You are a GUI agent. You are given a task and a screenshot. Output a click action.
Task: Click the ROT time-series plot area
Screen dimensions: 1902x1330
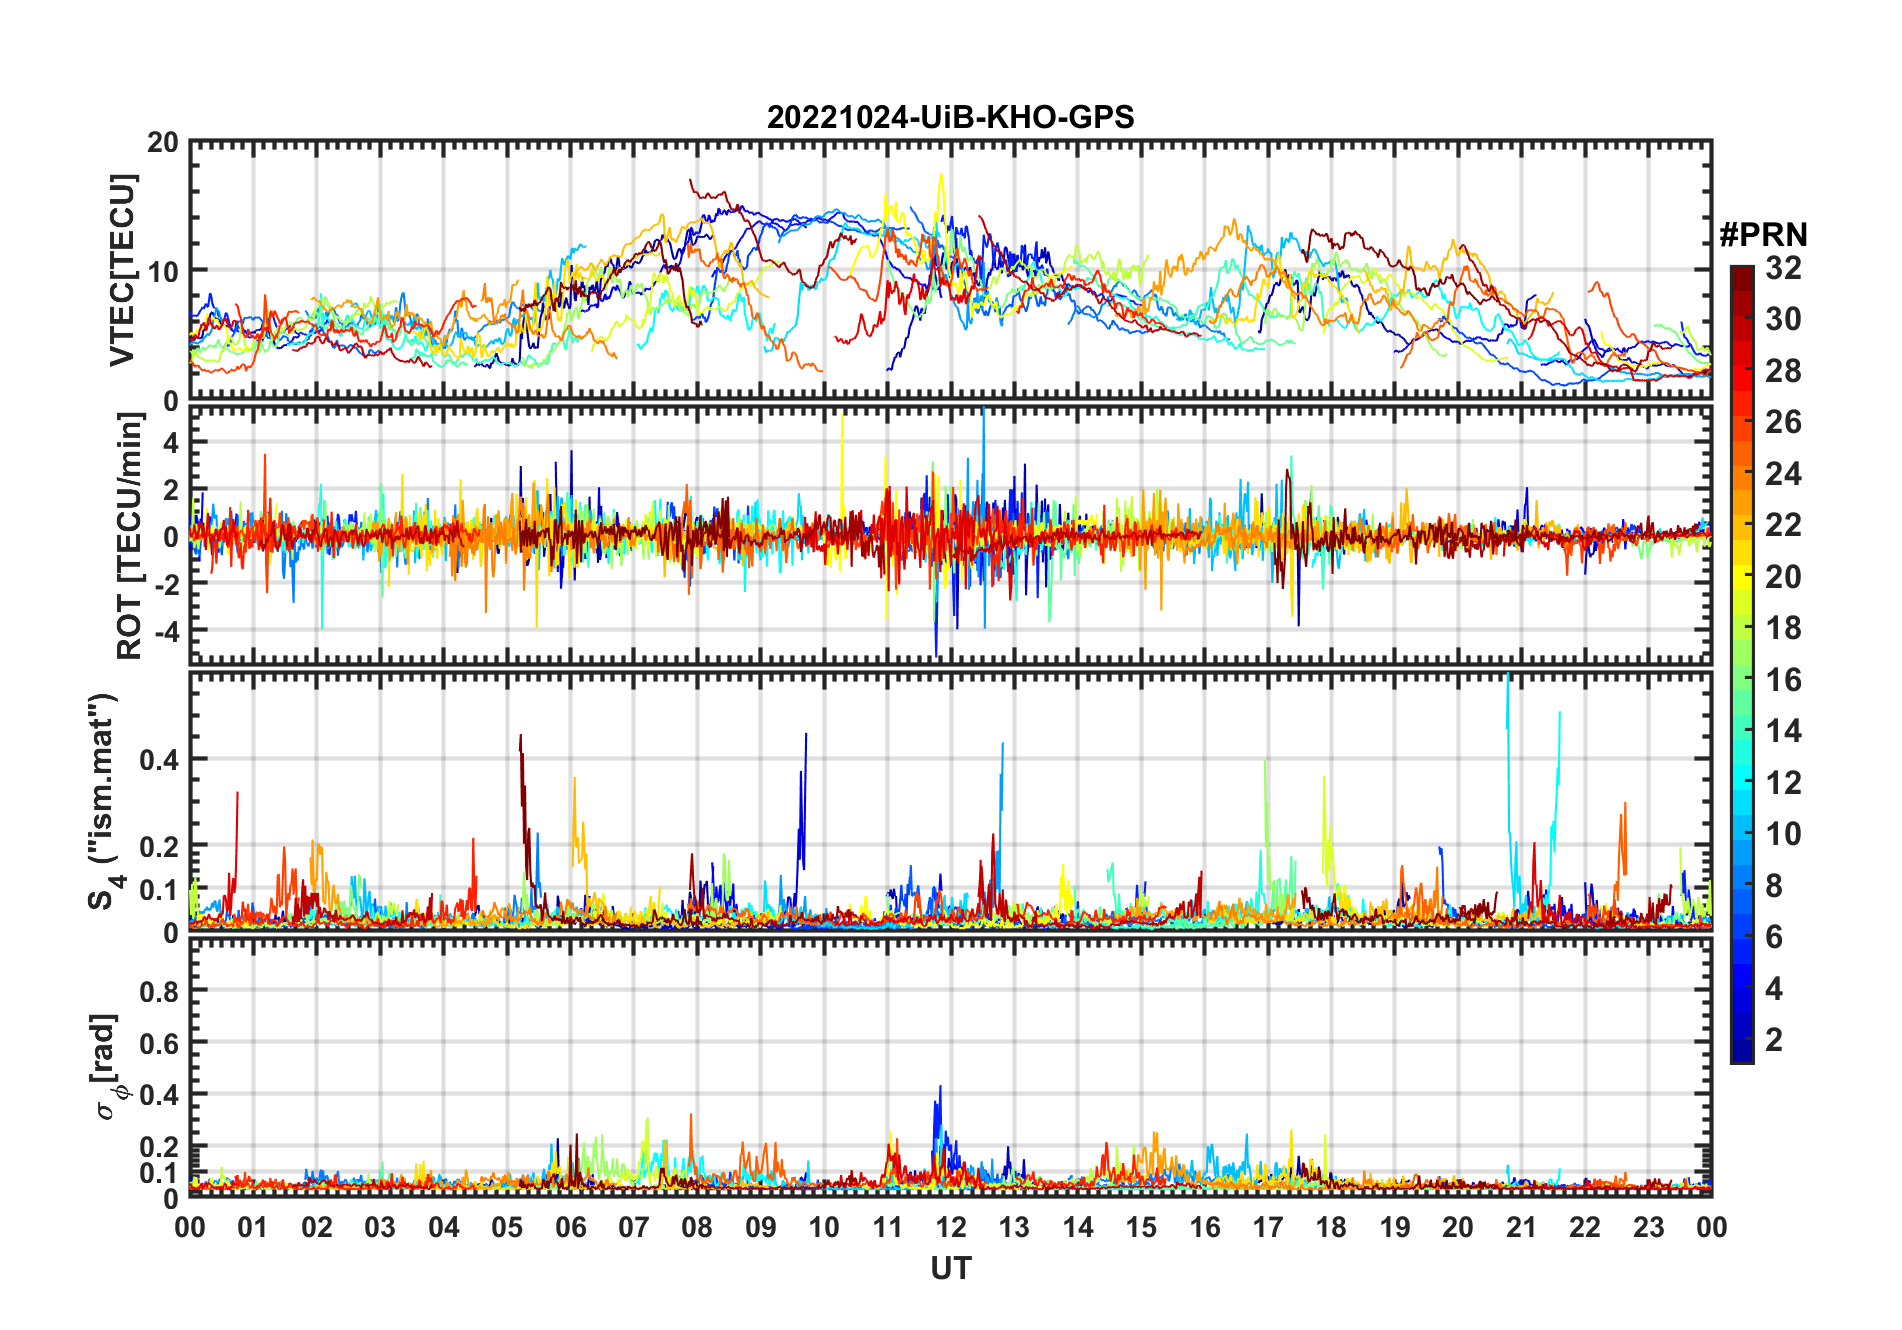pos(950,534)
